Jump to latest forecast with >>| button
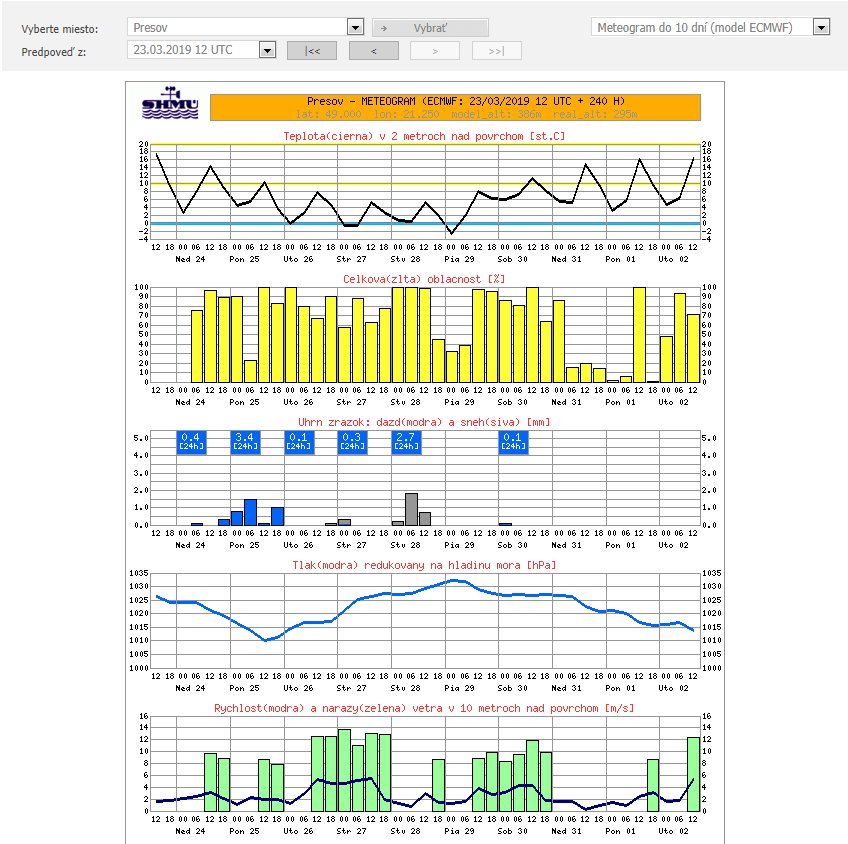 point(496,50)
